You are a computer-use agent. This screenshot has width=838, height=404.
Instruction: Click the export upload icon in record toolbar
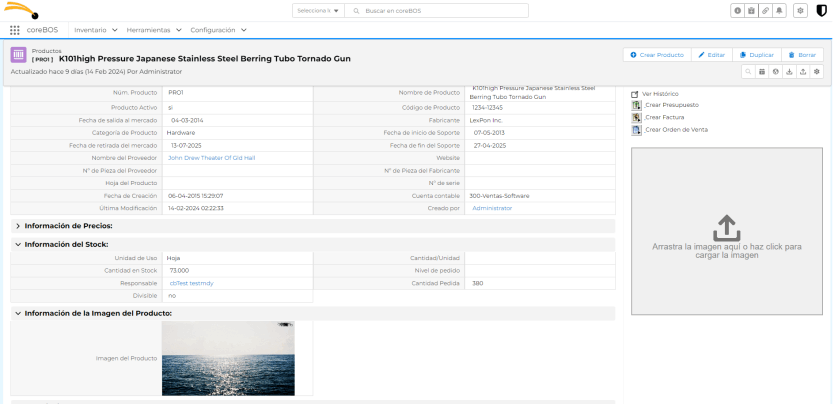(x=803, y=72)
